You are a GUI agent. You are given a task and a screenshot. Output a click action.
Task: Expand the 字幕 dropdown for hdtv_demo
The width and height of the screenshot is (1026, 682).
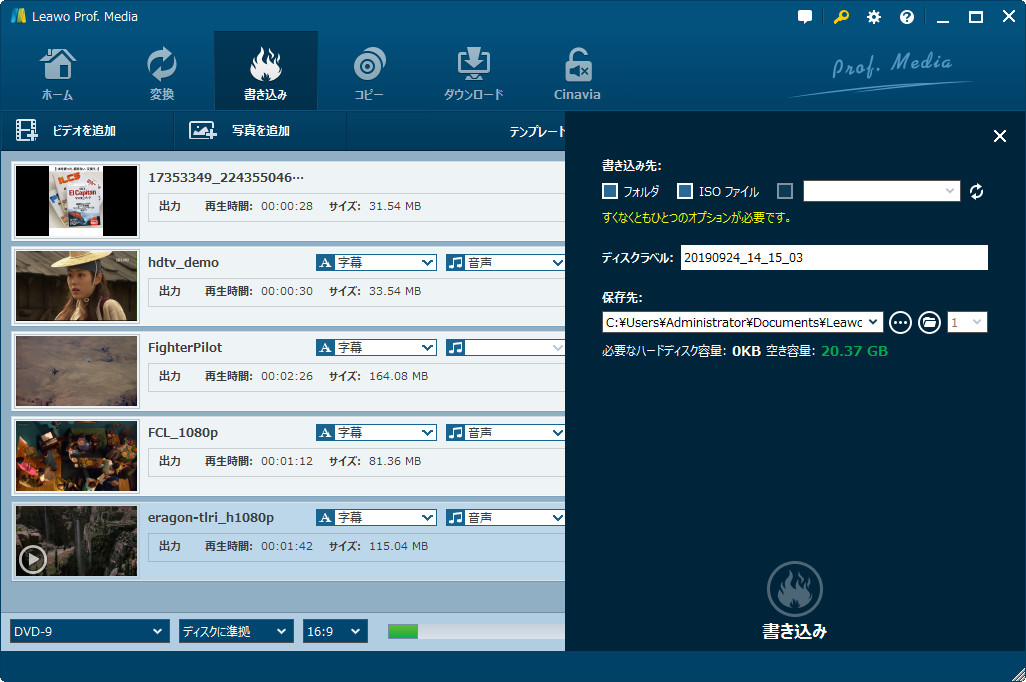(x=376, y=262)
